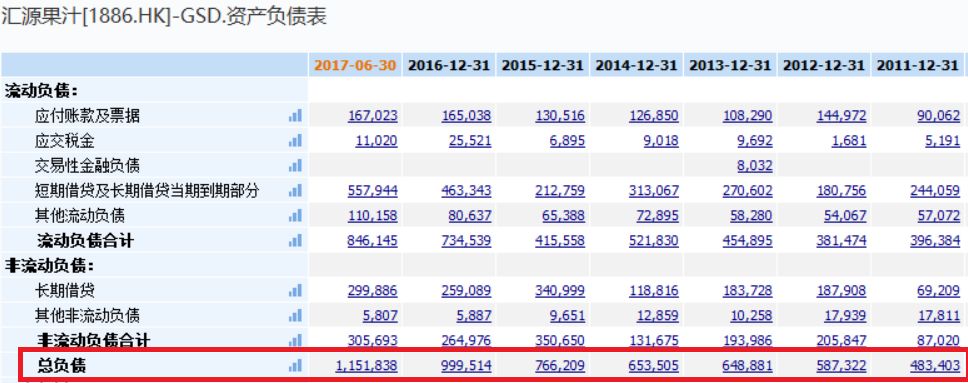Open chart icon for 其他非流动负债 row
Image resolution: width=968 pixels, height=383 pixels.
pyautogui.click(x=295, y=316)
